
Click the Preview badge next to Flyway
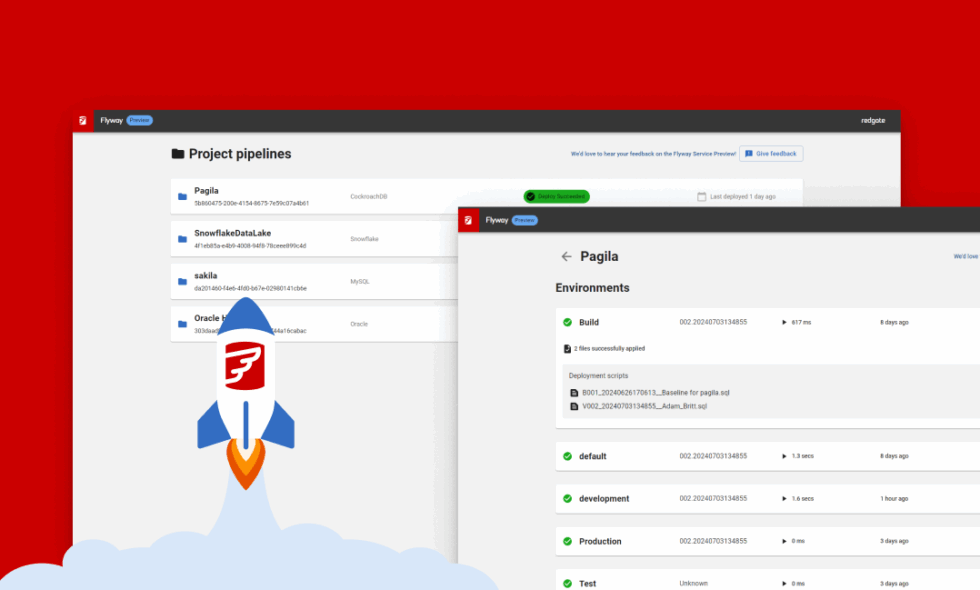click(x=139, y=119)
